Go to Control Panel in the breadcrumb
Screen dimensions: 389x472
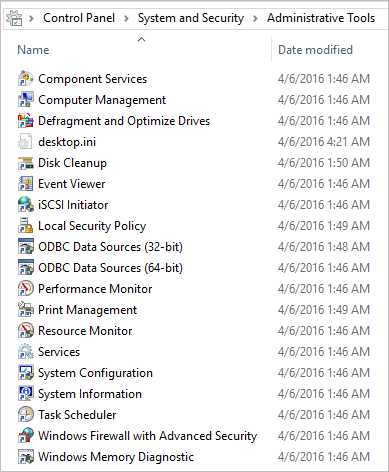point(79,18)
